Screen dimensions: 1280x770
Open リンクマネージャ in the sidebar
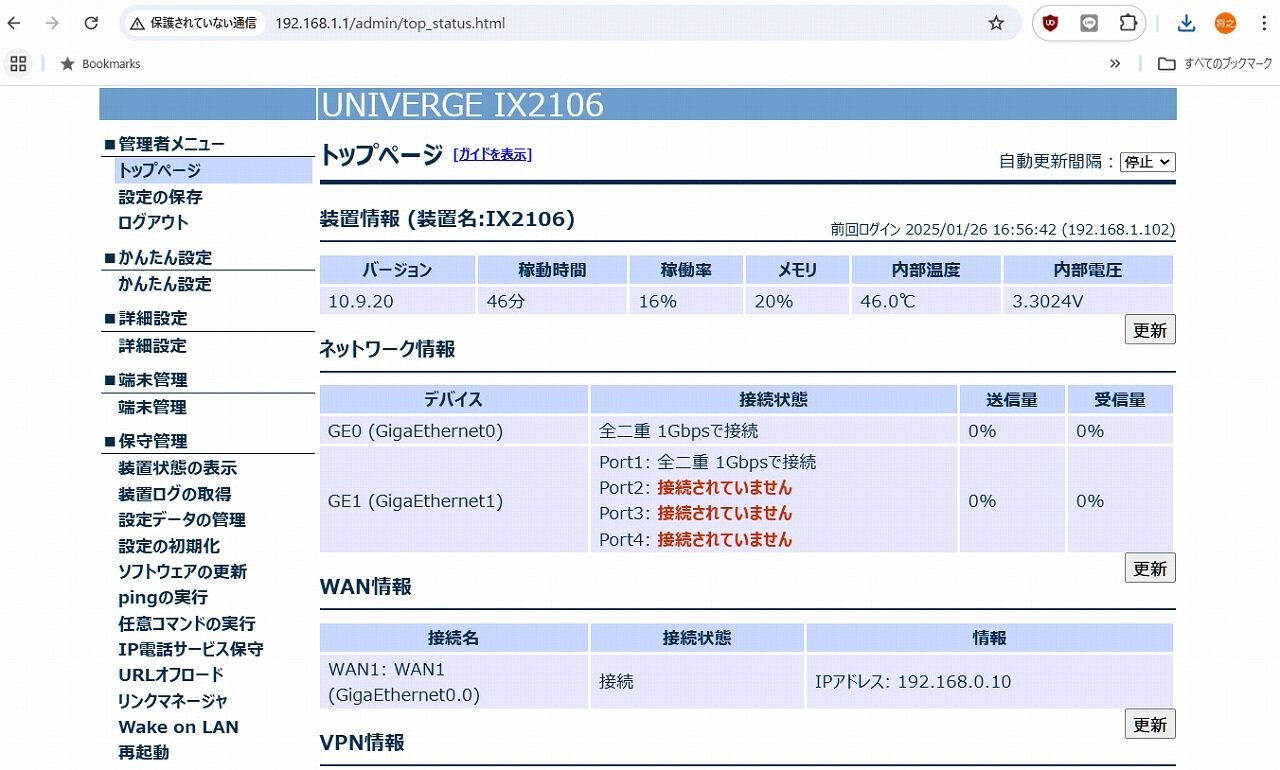click(x=173, y=701)
